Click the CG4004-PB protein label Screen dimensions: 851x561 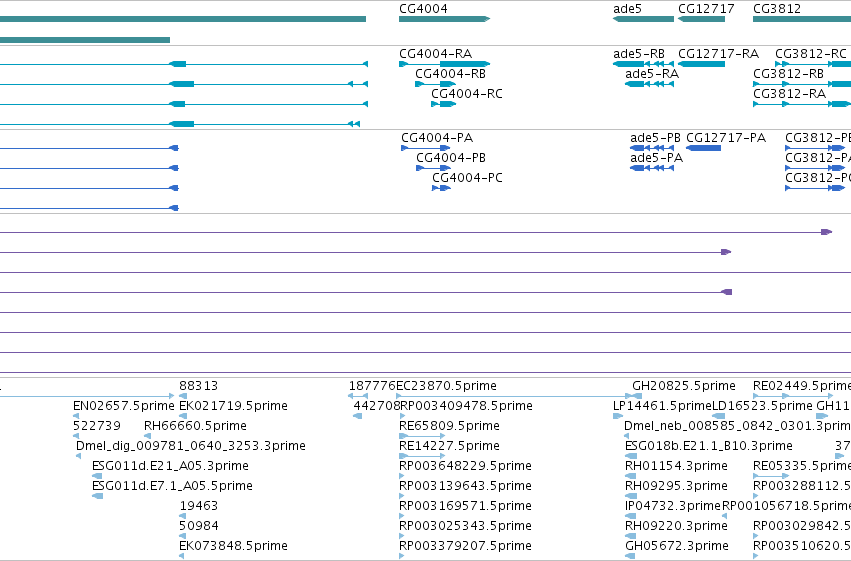coord(451,158)
